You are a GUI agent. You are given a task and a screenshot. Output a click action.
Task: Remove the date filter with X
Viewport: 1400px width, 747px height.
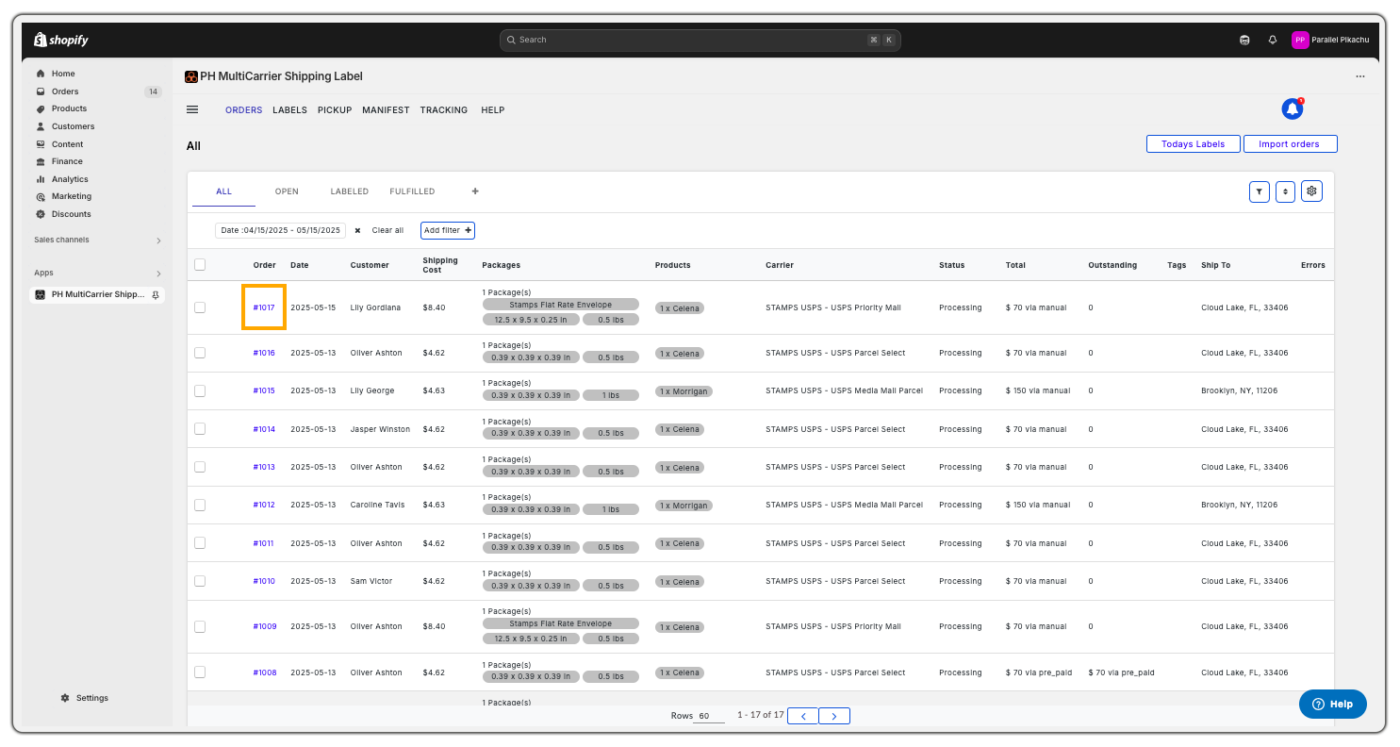pos(357,230)
